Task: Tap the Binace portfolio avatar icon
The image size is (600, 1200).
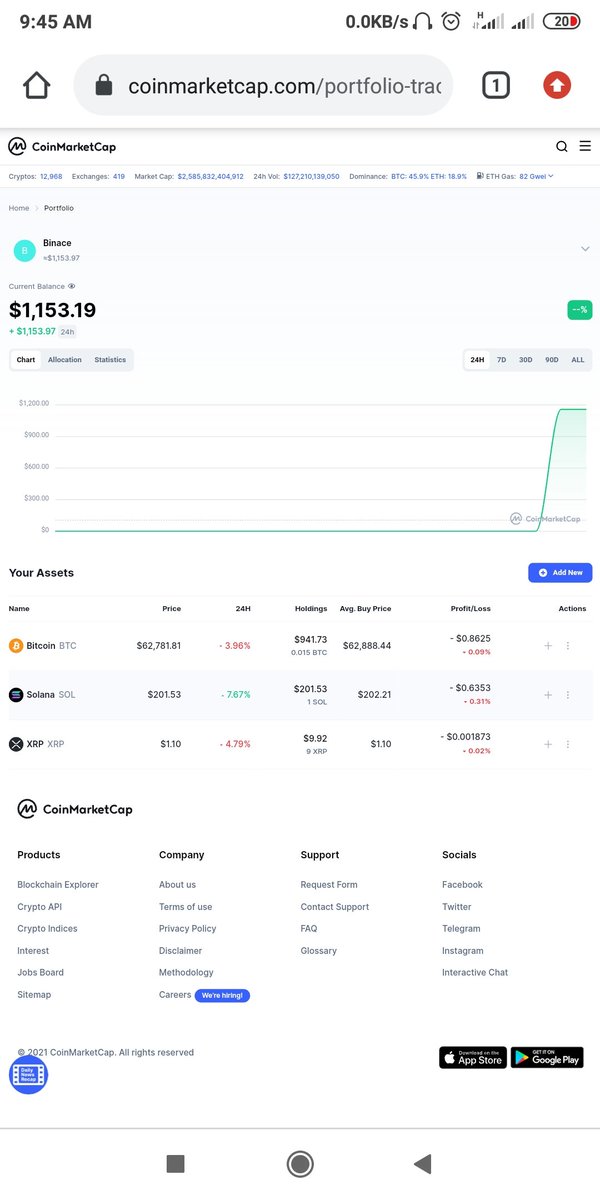Action: (24, 251)
